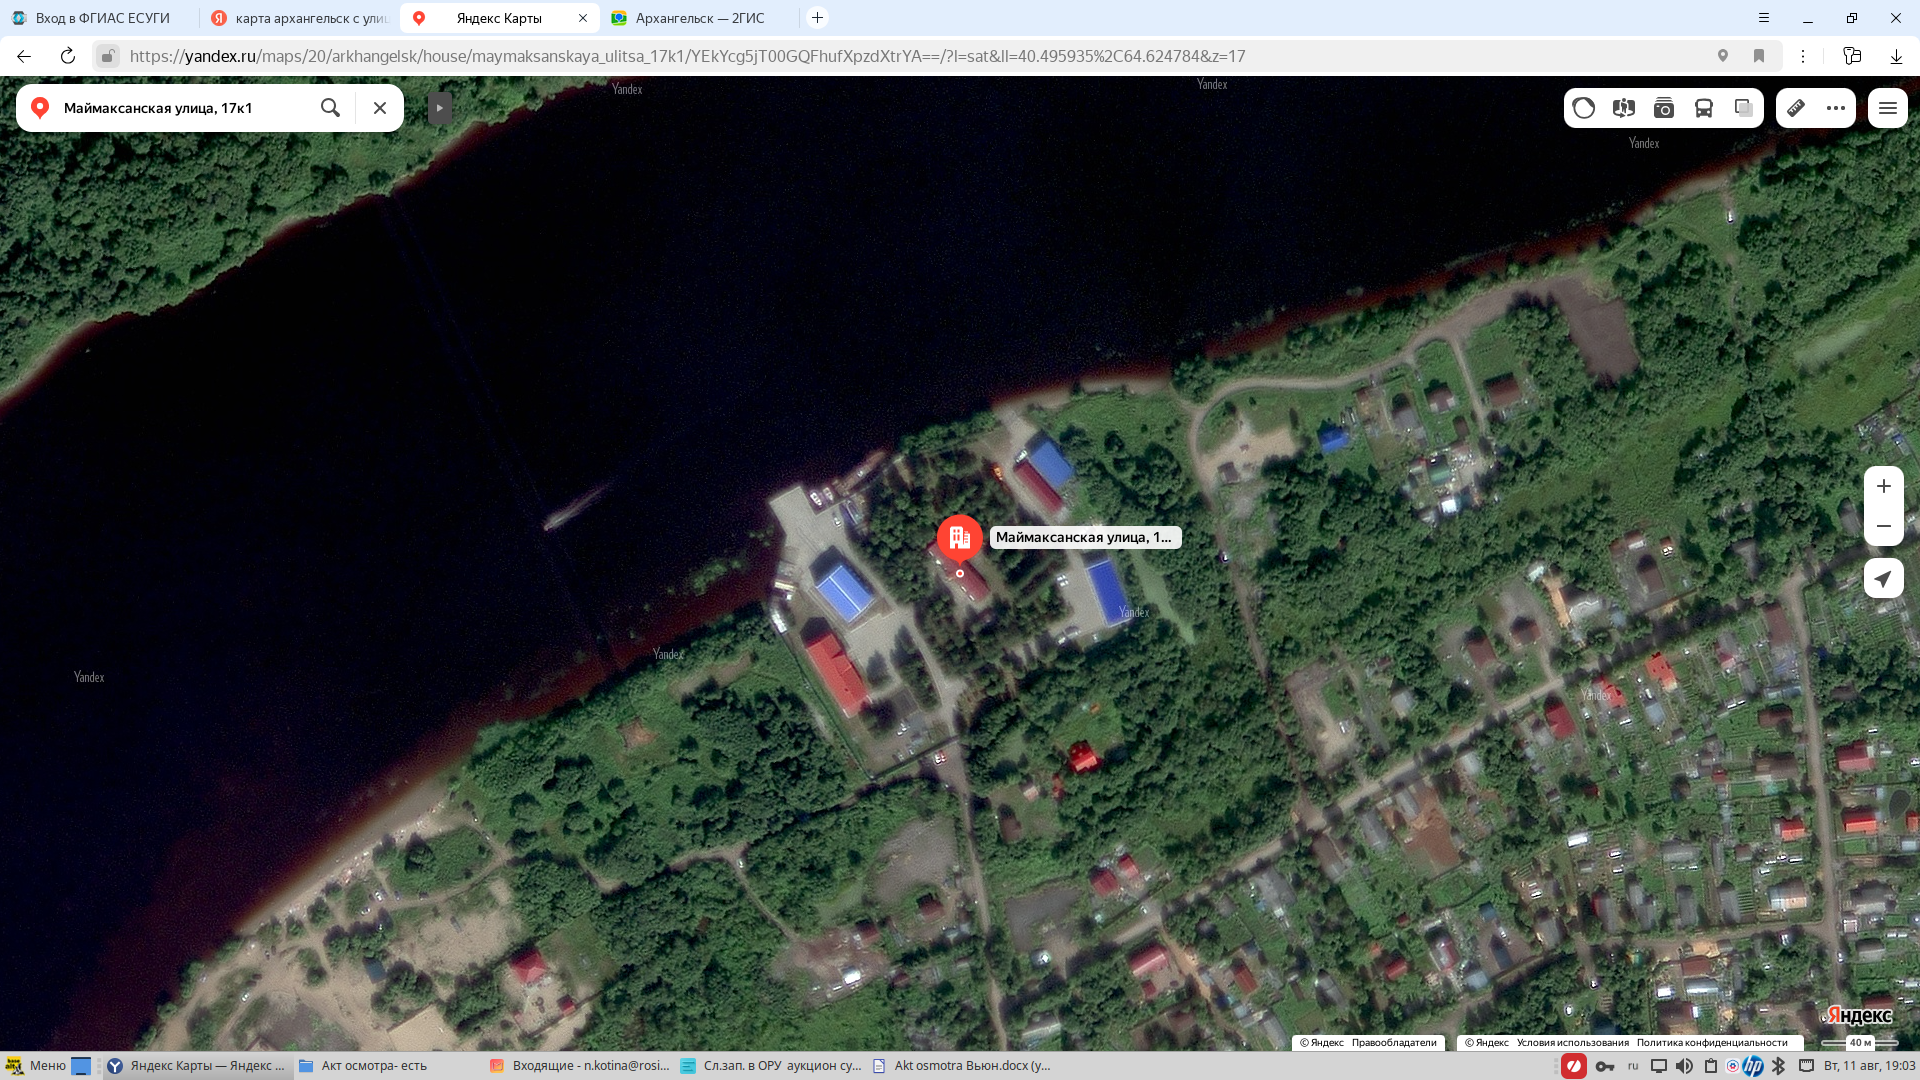Click the Маймаксанская улица pin label
Screen dimensions: 1920x1080
point(1085,537)
